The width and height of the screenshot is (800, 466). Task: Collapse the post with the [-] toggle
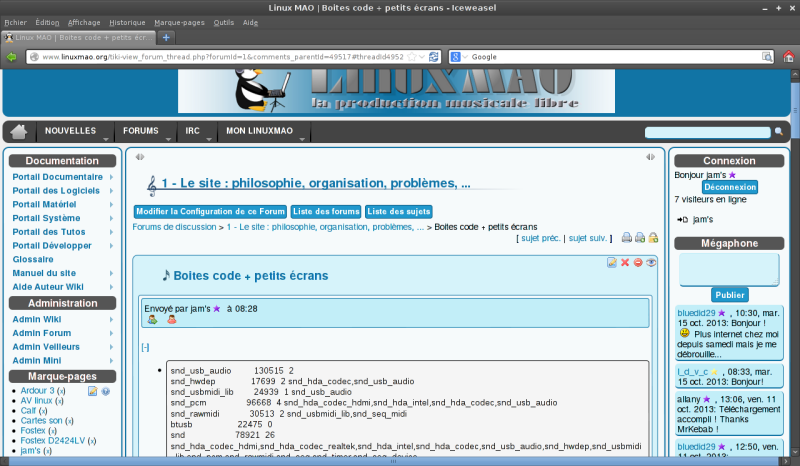145,347
